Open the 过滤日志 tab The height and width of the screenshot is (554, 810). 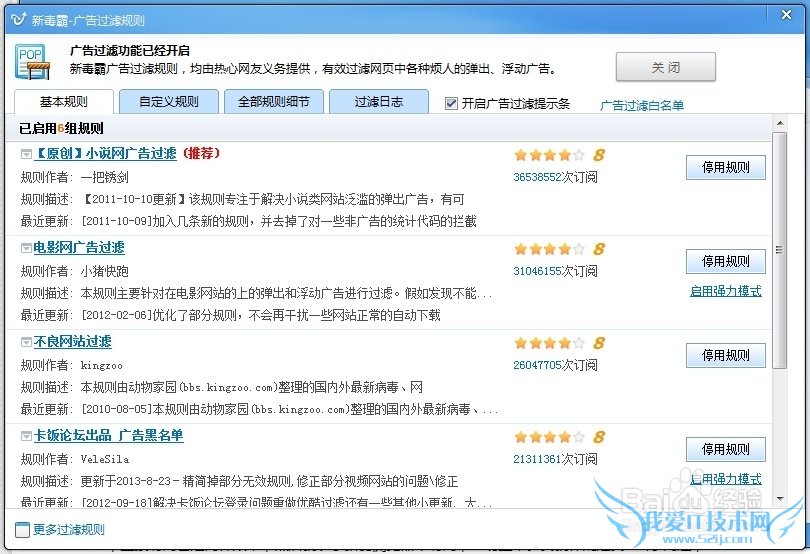tap(379, 101)
